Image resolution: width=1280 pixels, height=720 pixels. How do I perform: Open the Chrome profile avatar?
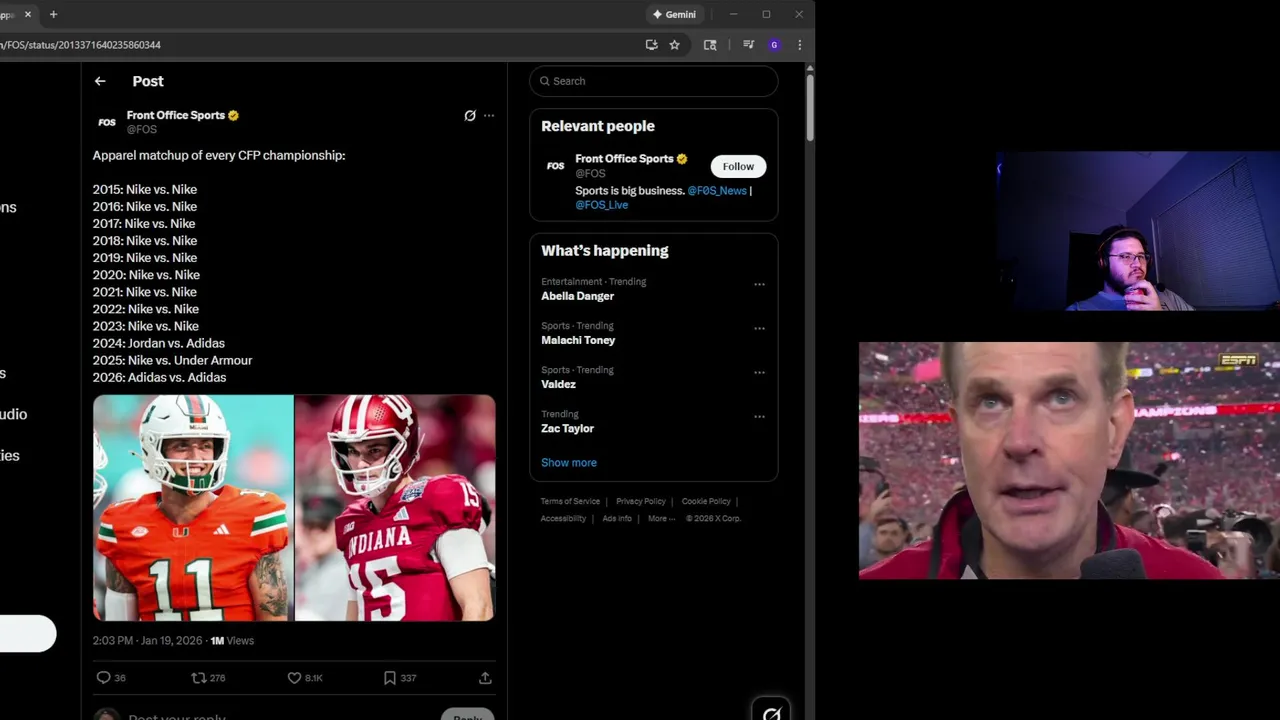tap(774, 45)
